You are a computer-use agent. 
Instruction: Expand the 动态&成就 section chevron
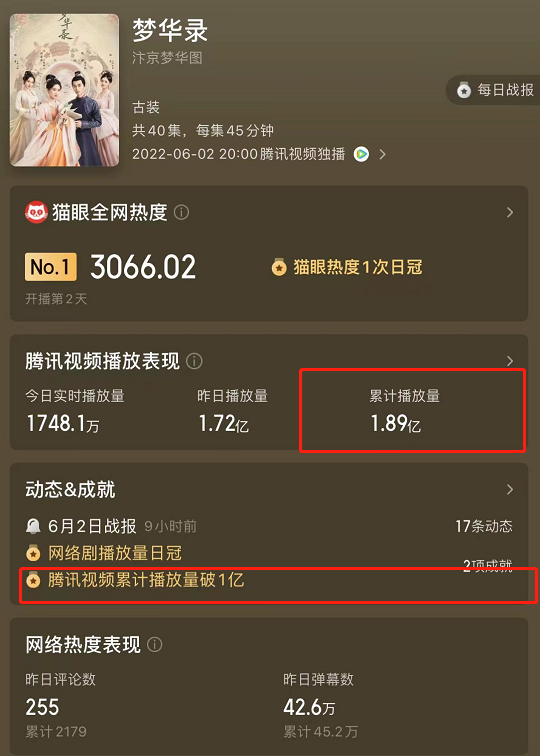[510, 490]
